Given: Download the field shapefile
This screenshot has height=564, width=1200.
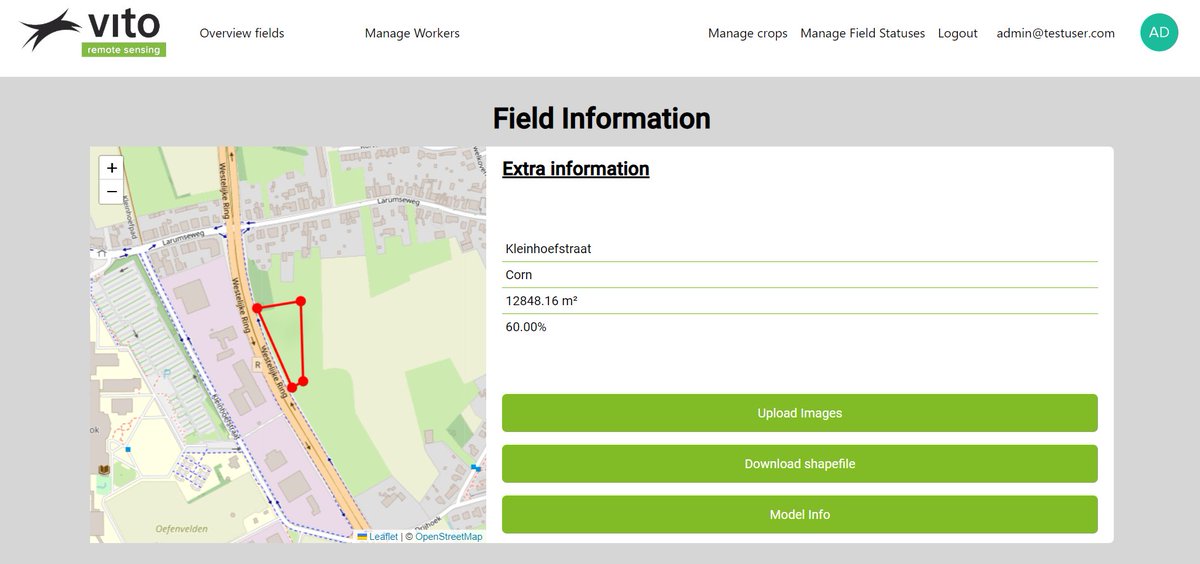Looking at the screenshot, I should tap(800, 464).
